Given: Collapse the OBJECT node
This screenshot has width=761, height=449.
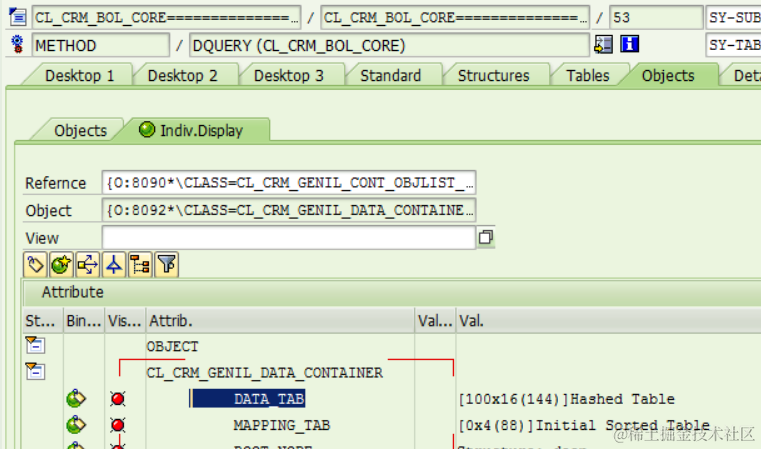Looking at the screenshot, I should click(x=35, y=345).
